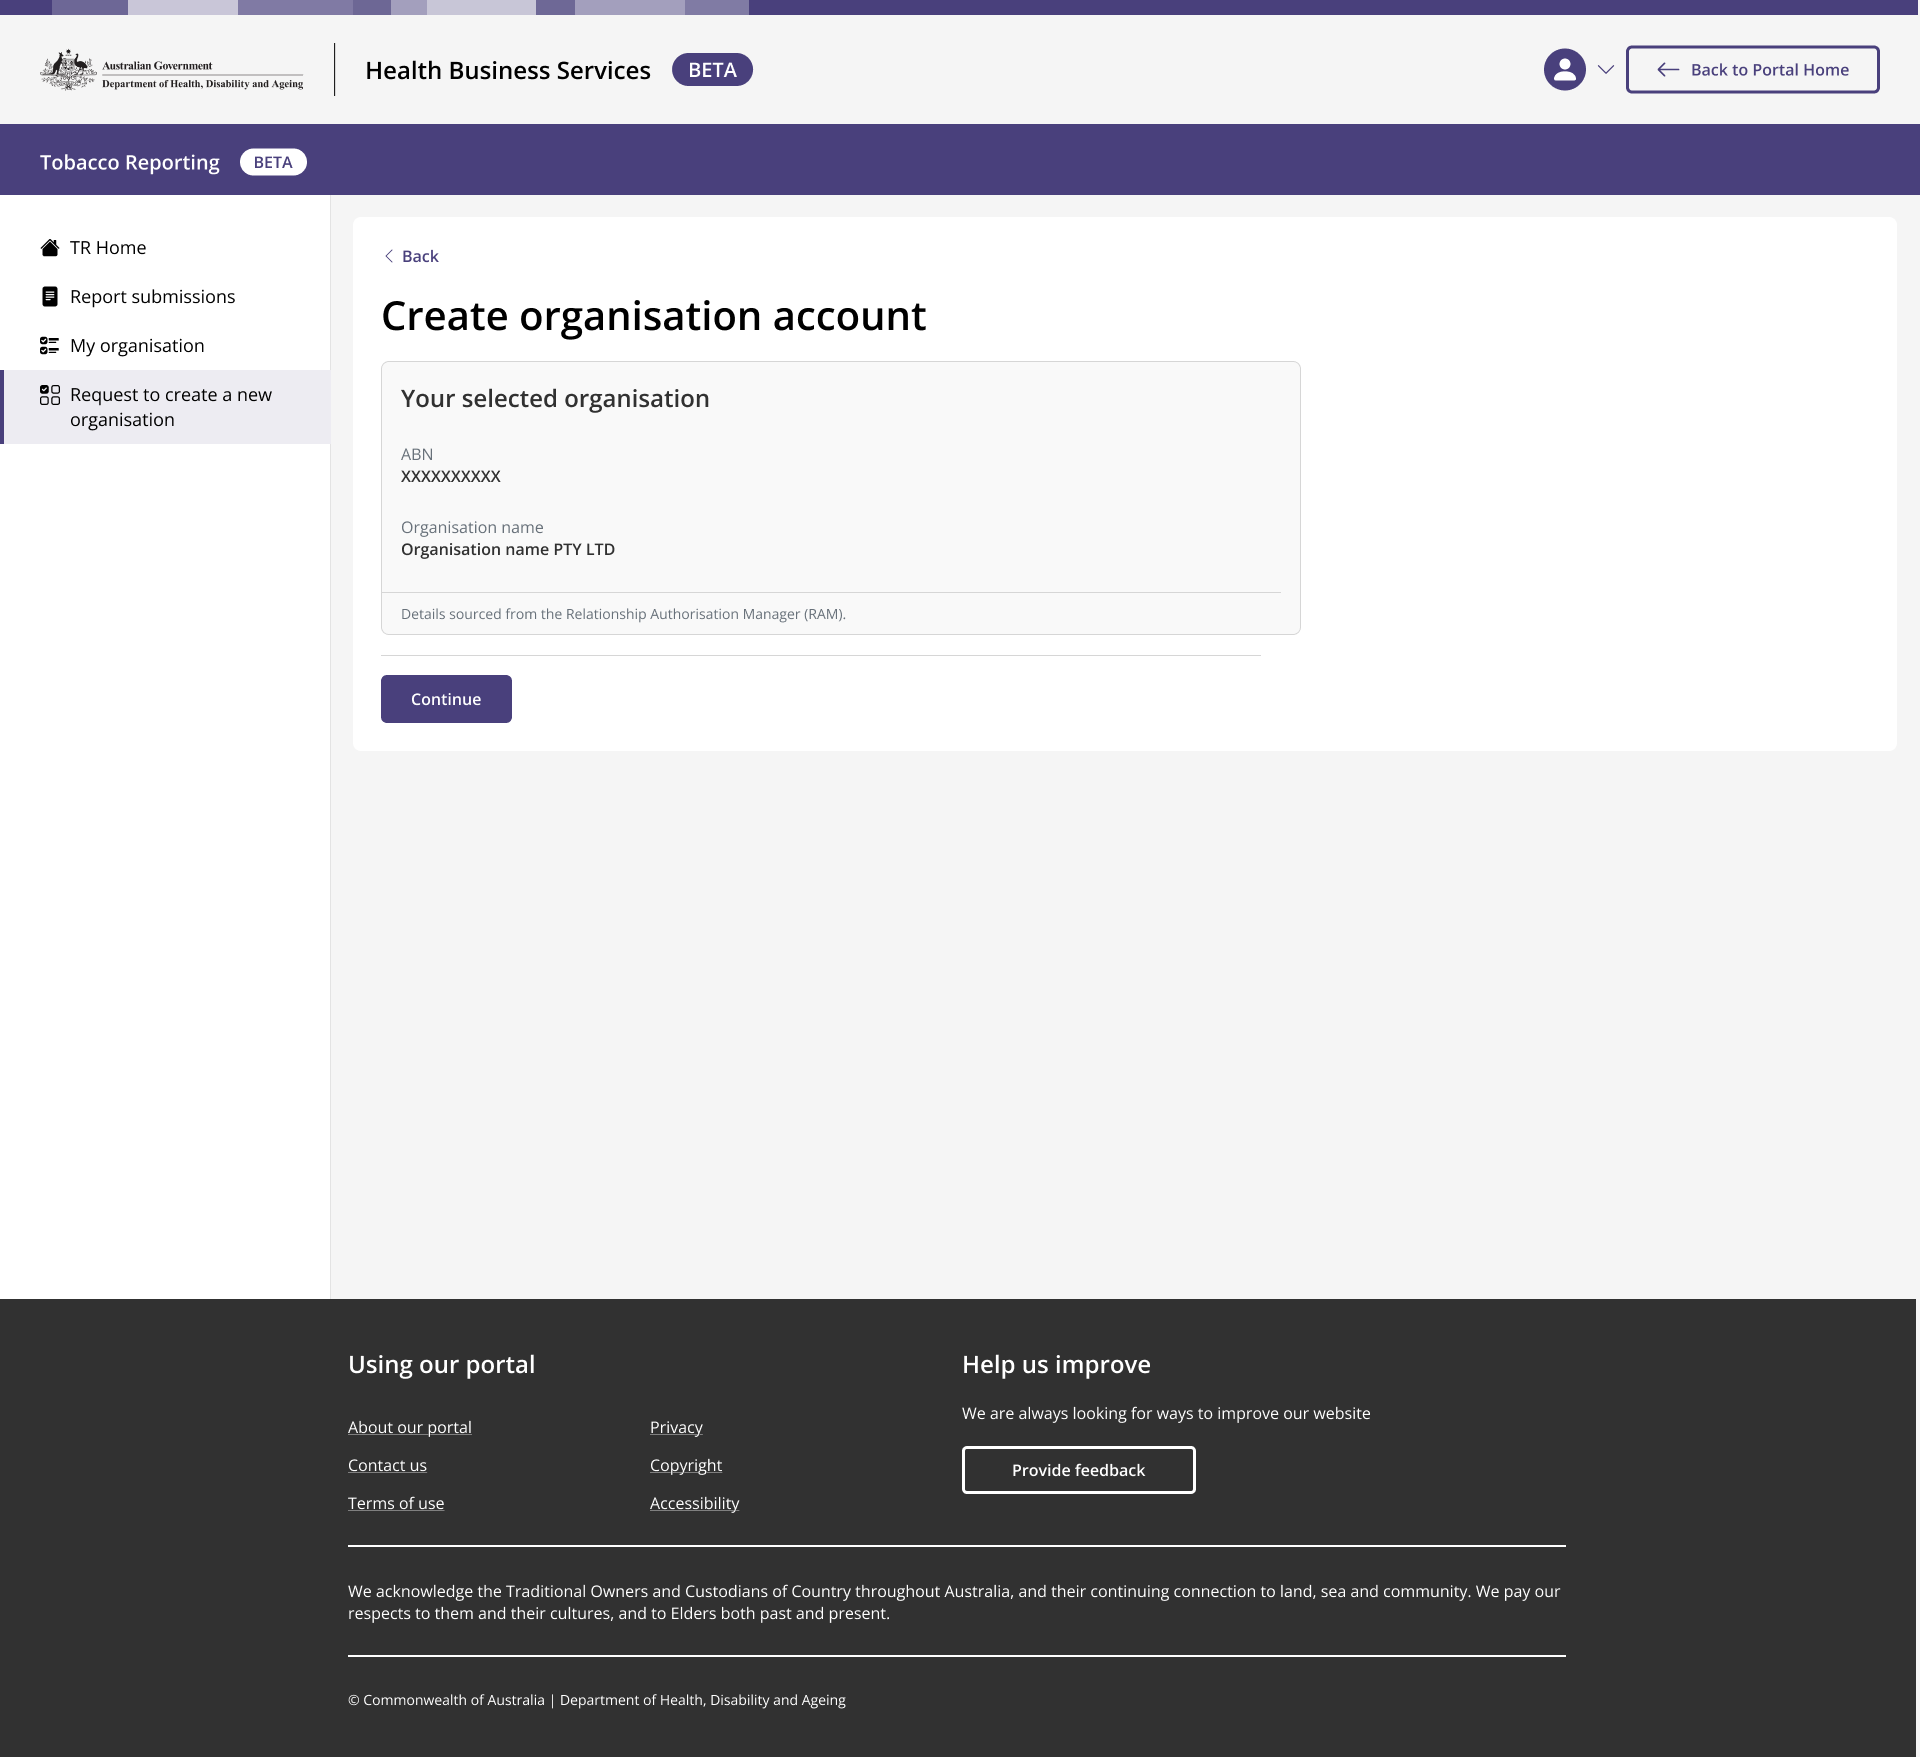Open TR Home in the sidebar

[x=165, y=247]
